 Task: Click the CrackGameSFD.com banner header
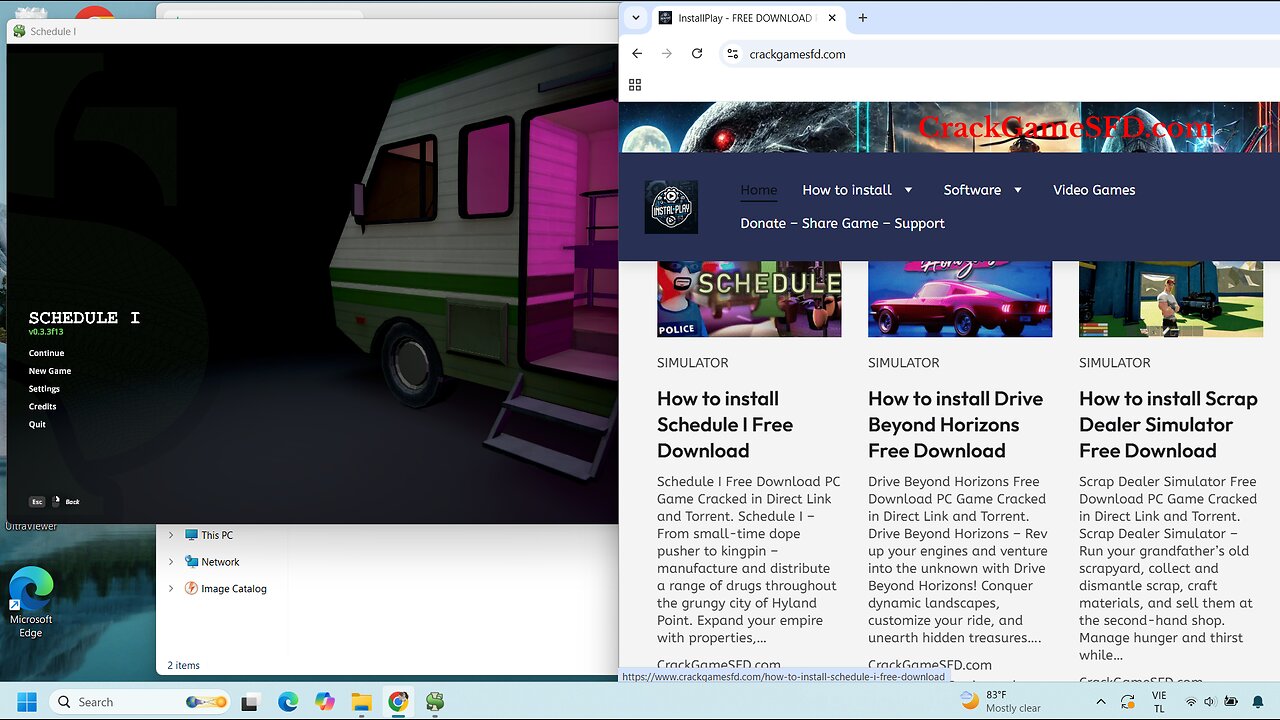[1065, 127]
